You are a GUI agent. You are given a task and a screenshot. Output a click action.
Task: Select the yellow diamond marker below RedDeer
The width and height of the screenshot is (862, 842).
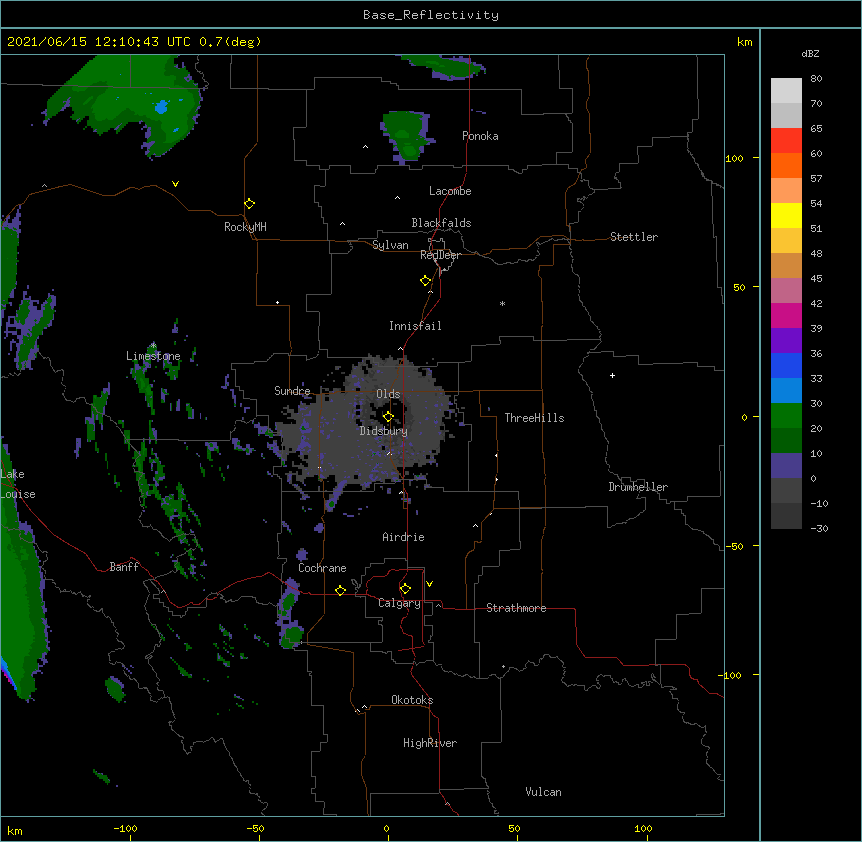point(426,281)
